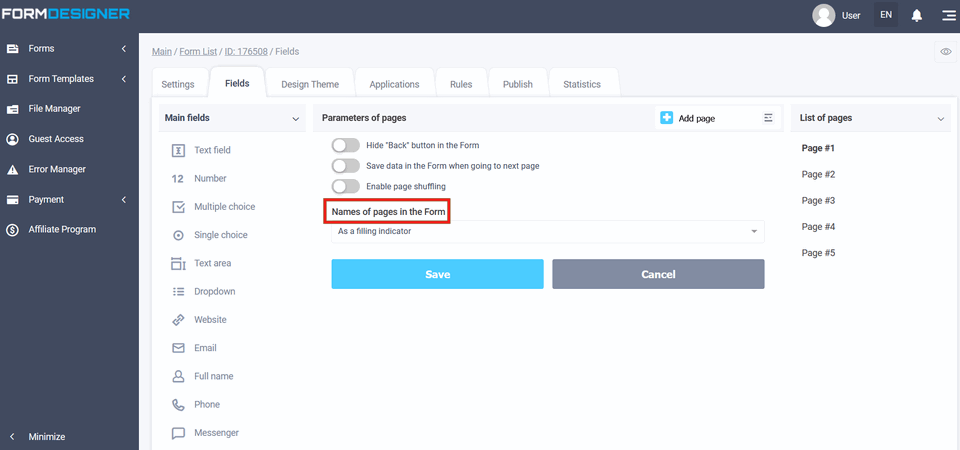Open the Publish tab
The image size is (960, 450).
[x=518, y=84]
